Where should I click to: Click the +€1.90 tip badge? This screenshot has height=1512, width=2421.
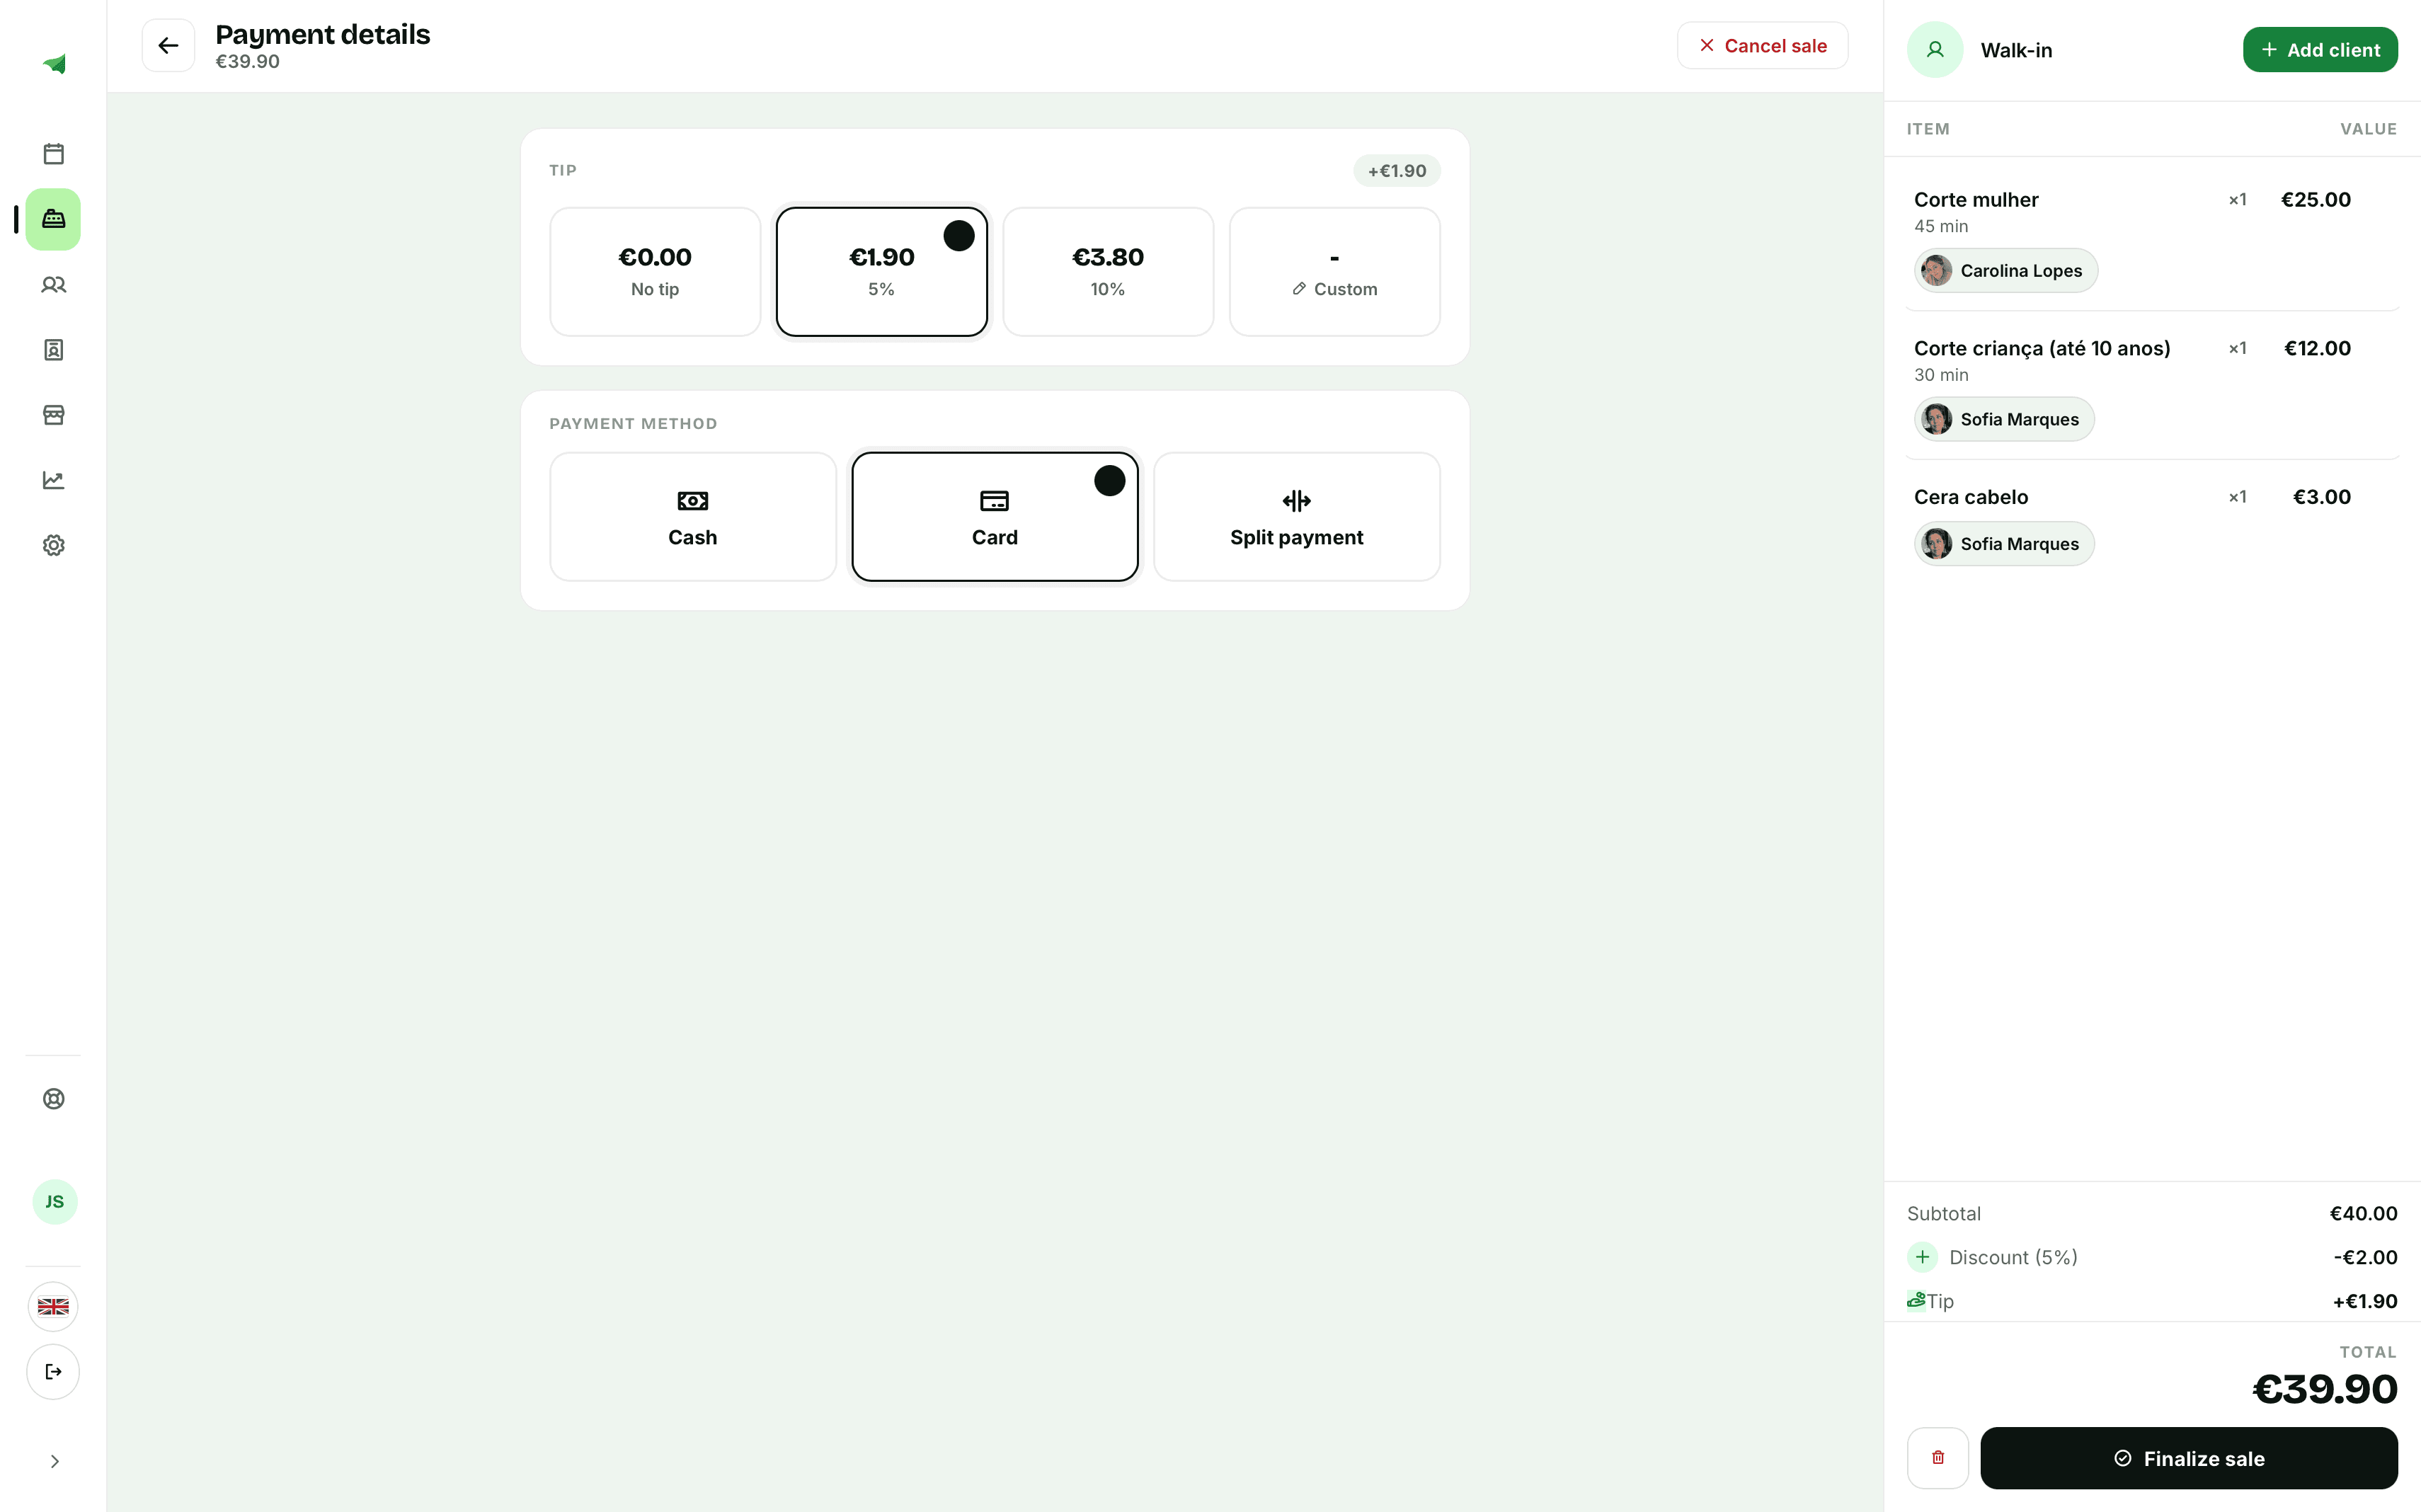tap(1397, 171)
